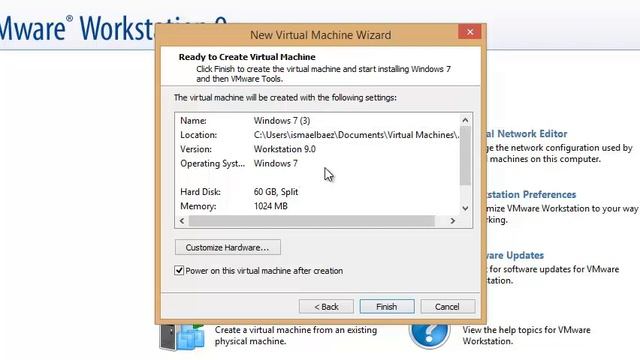Open the Software Updates link in background

(x=516, y=256)
